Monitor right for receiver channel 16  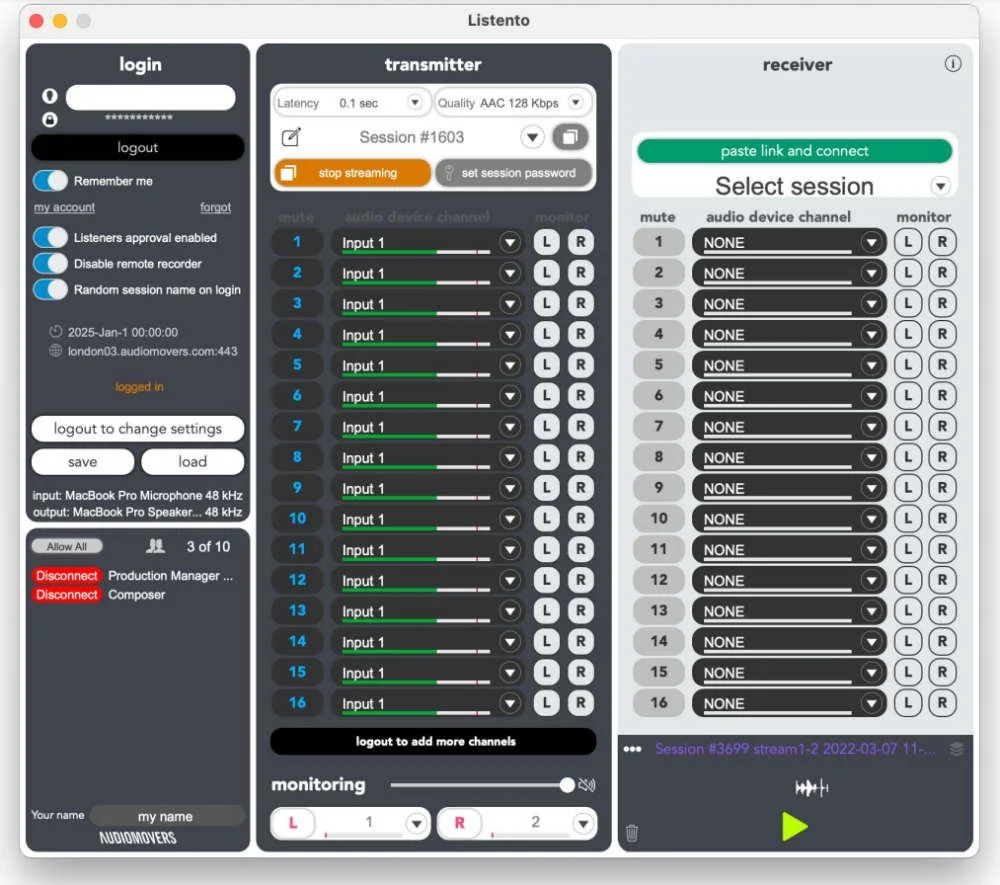pyautogui.click(x=942, y=703)
